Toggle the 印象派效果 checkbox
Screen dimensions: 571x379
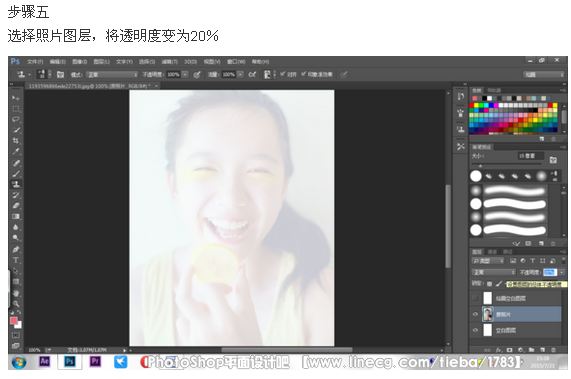(x=304, y=74)
